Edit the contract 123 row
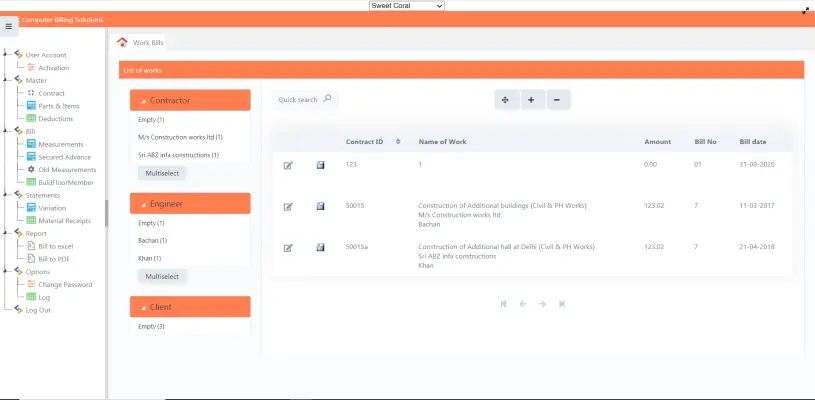The image size is (815, 400). [288, 165]
